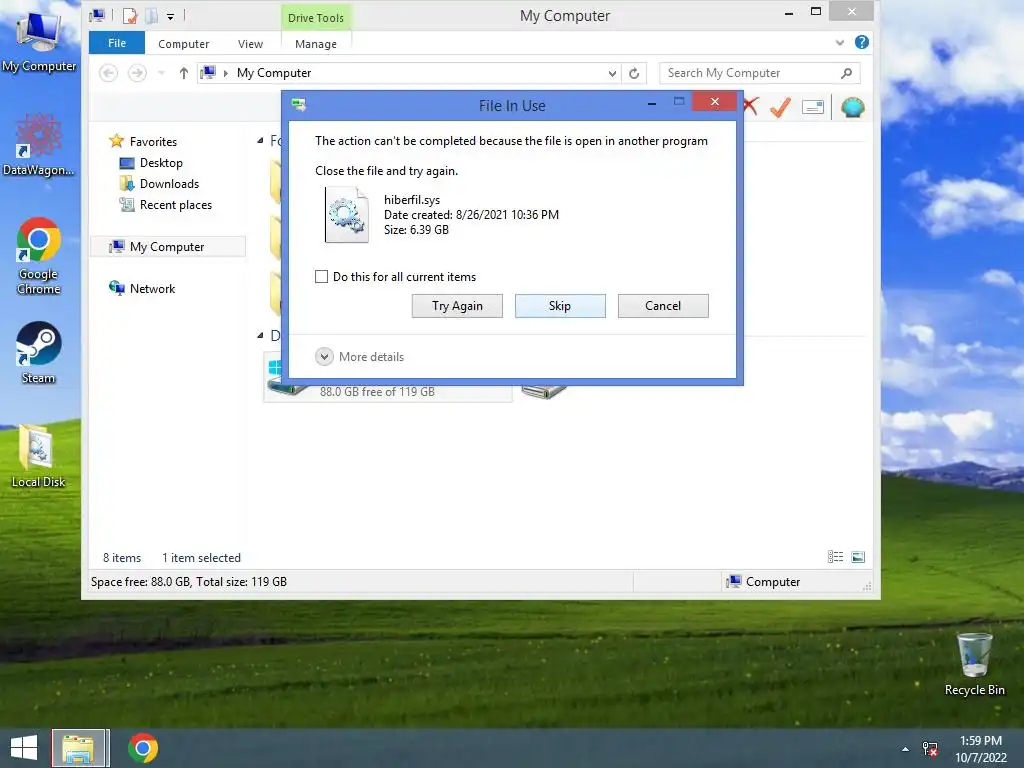
Task: Click 'Size: 6.39 GB' text
Action: (x=416, y=230)
